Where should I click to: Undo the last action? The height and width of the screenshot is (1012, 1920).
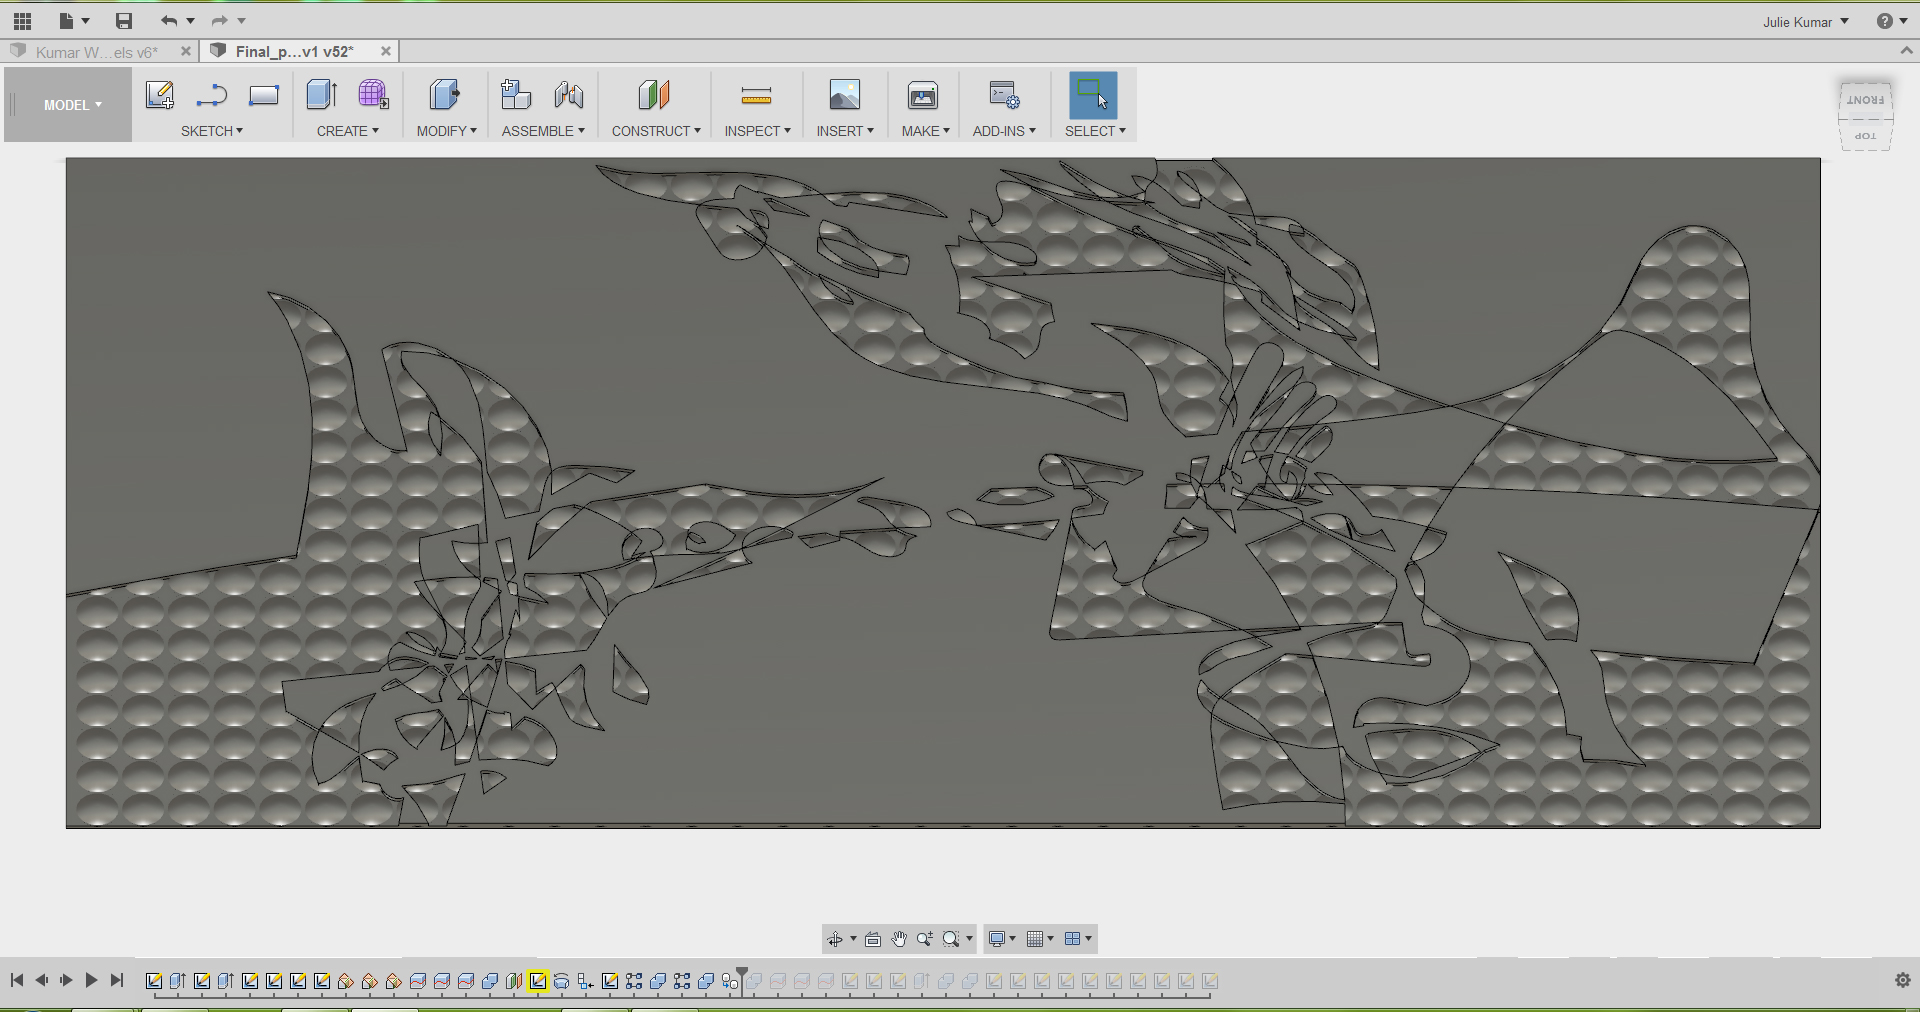pyautogui.click(x=169, y=21)
